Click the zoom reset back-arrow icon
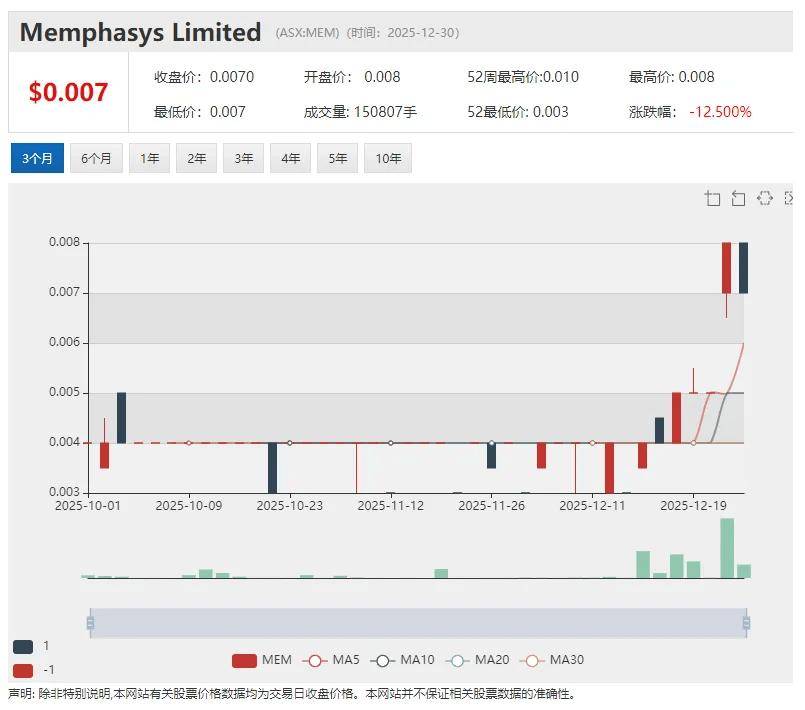Image resolution: width=805 pixels, height=710 pixels. pos(738,198)
